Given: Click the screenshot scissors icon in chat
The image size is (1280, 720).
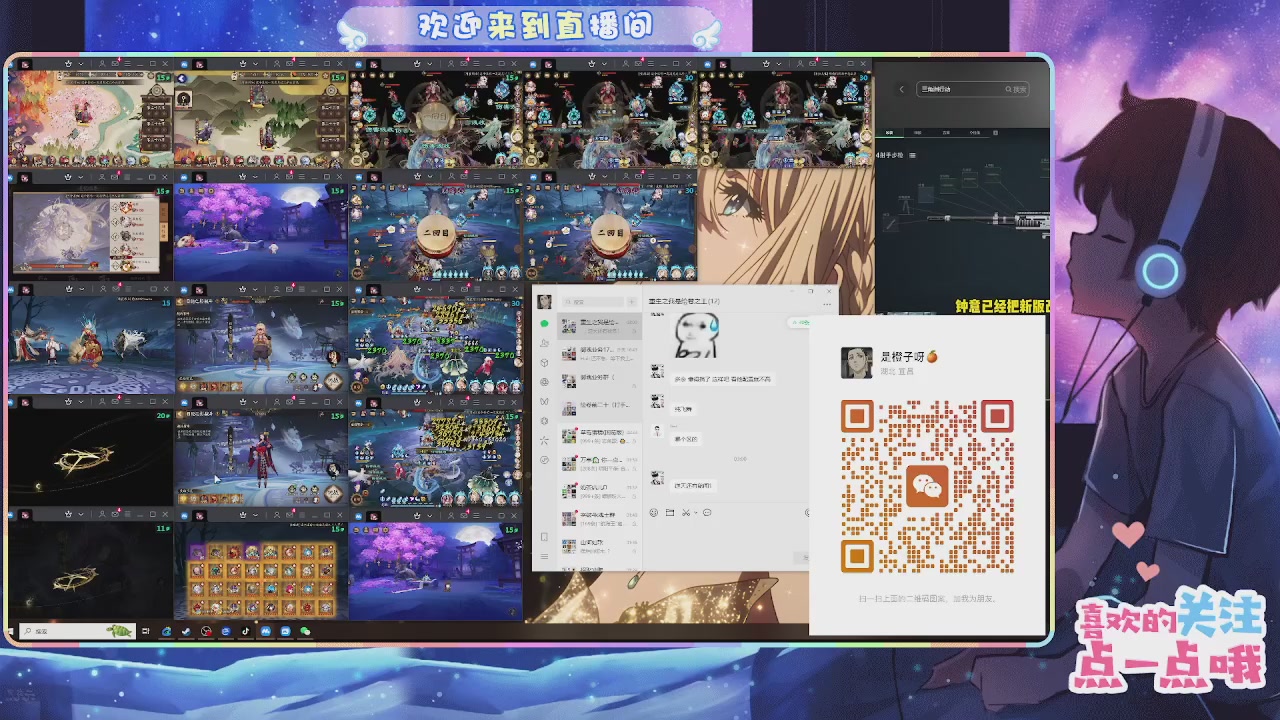Looking at the screenshot, I should click(x=686, y=512).
